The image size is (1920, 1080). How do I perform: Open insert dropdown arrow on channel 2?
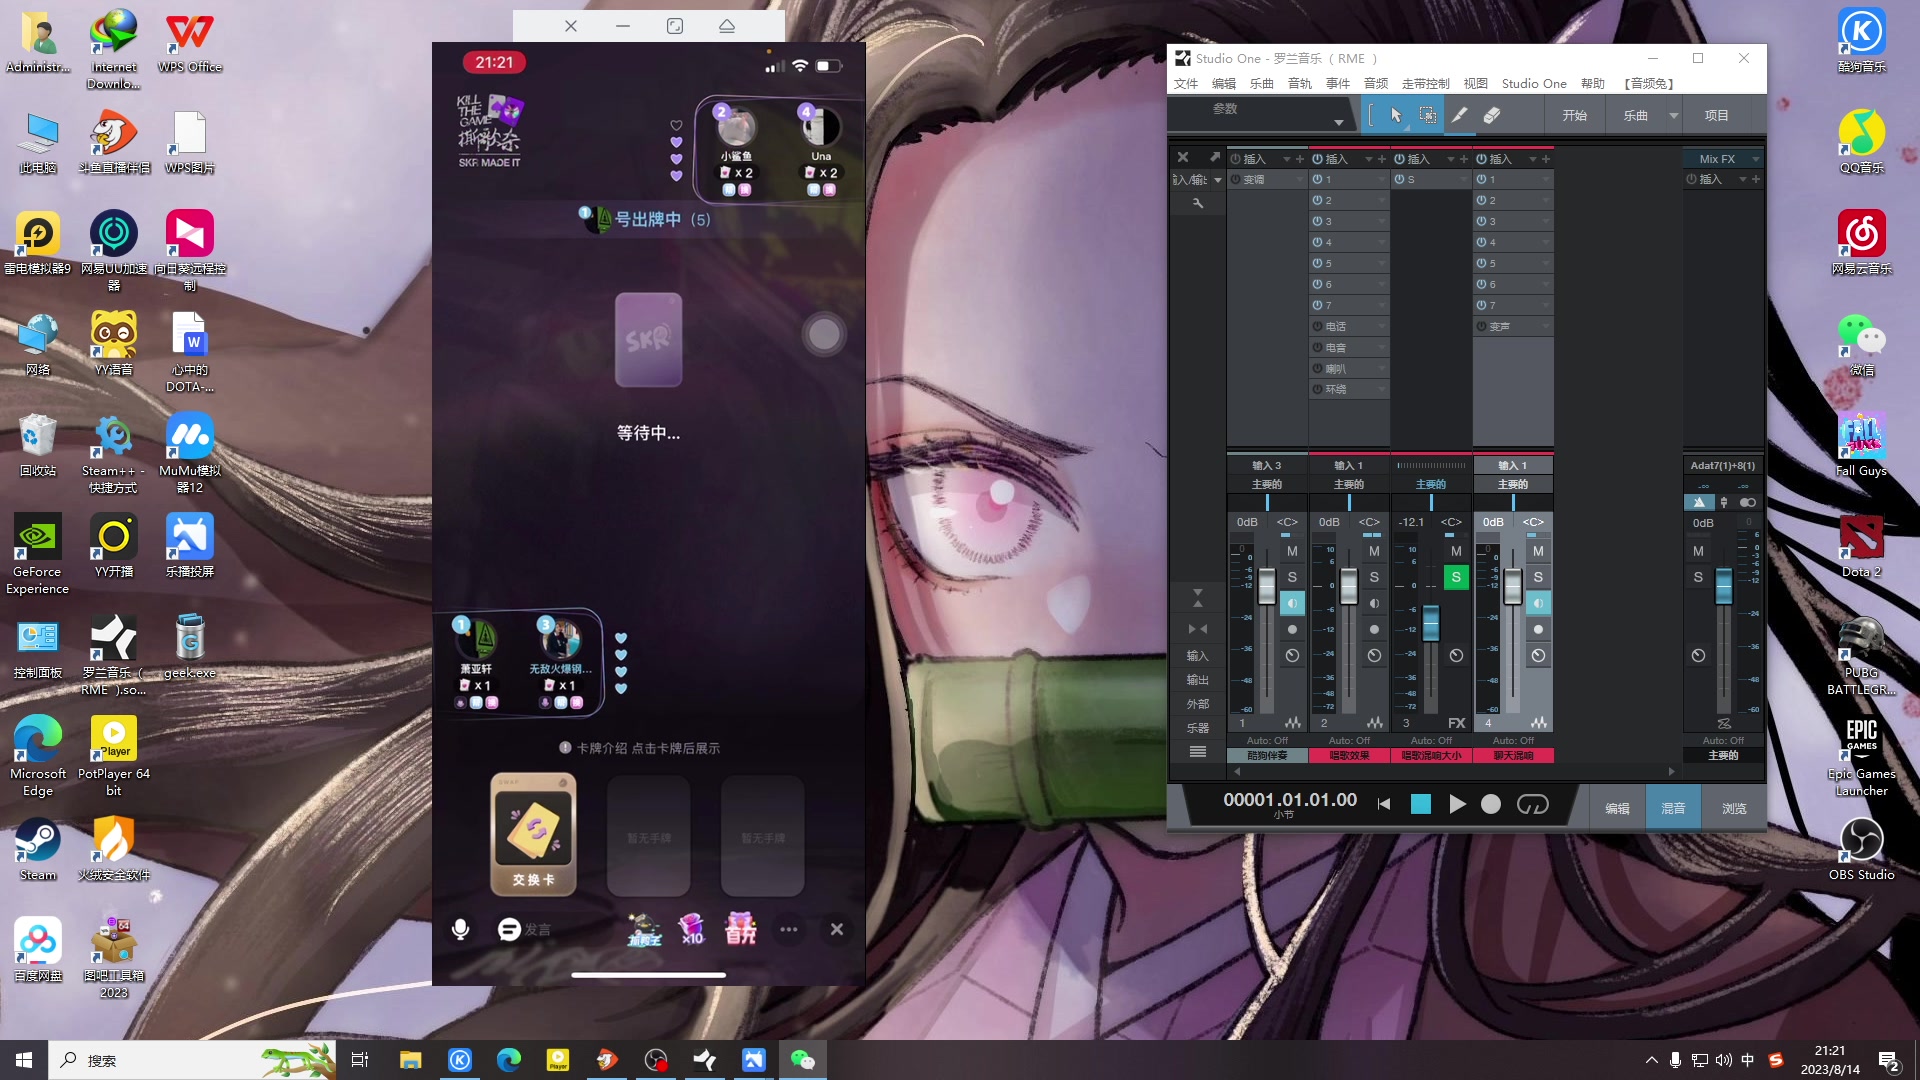pyautogui.click(x=1368, y=159)
